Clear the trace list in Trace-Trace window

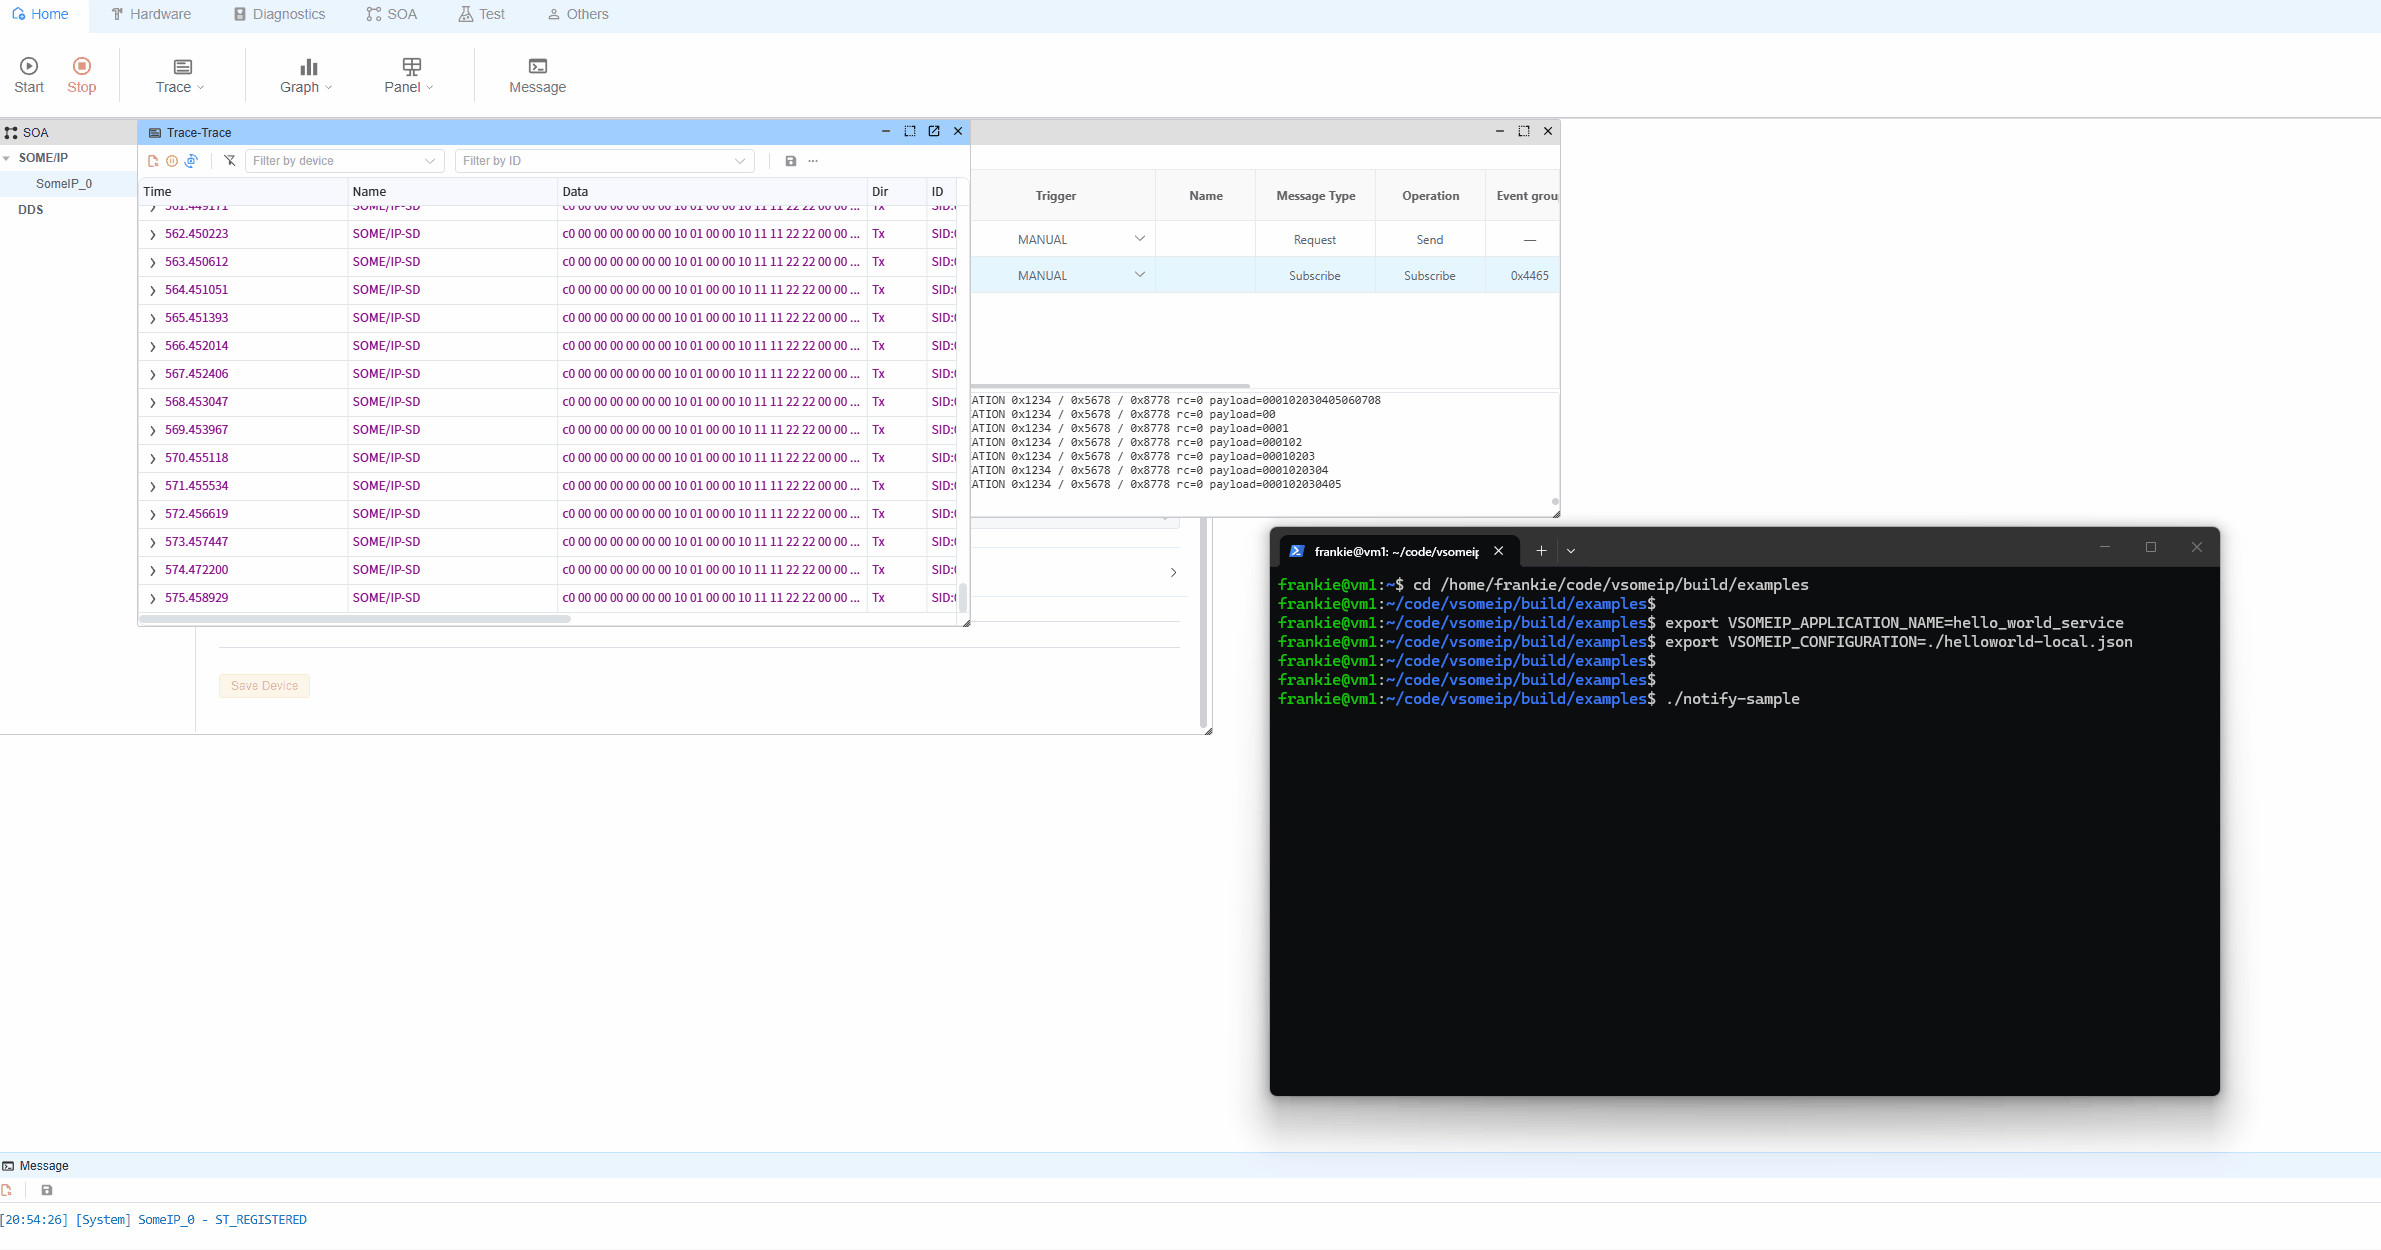pos(153,161)
